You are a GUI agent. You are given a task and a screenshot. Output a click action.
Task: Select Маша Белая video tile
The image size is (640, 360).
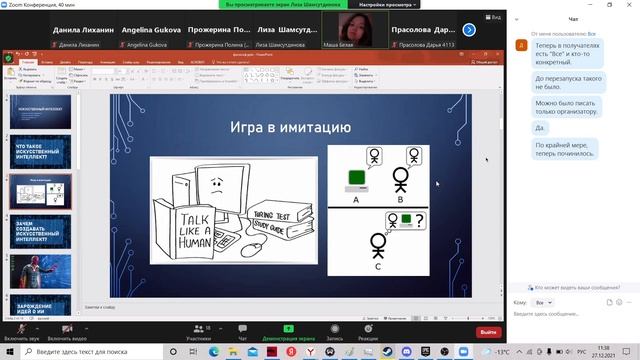(x=355, y=30)
